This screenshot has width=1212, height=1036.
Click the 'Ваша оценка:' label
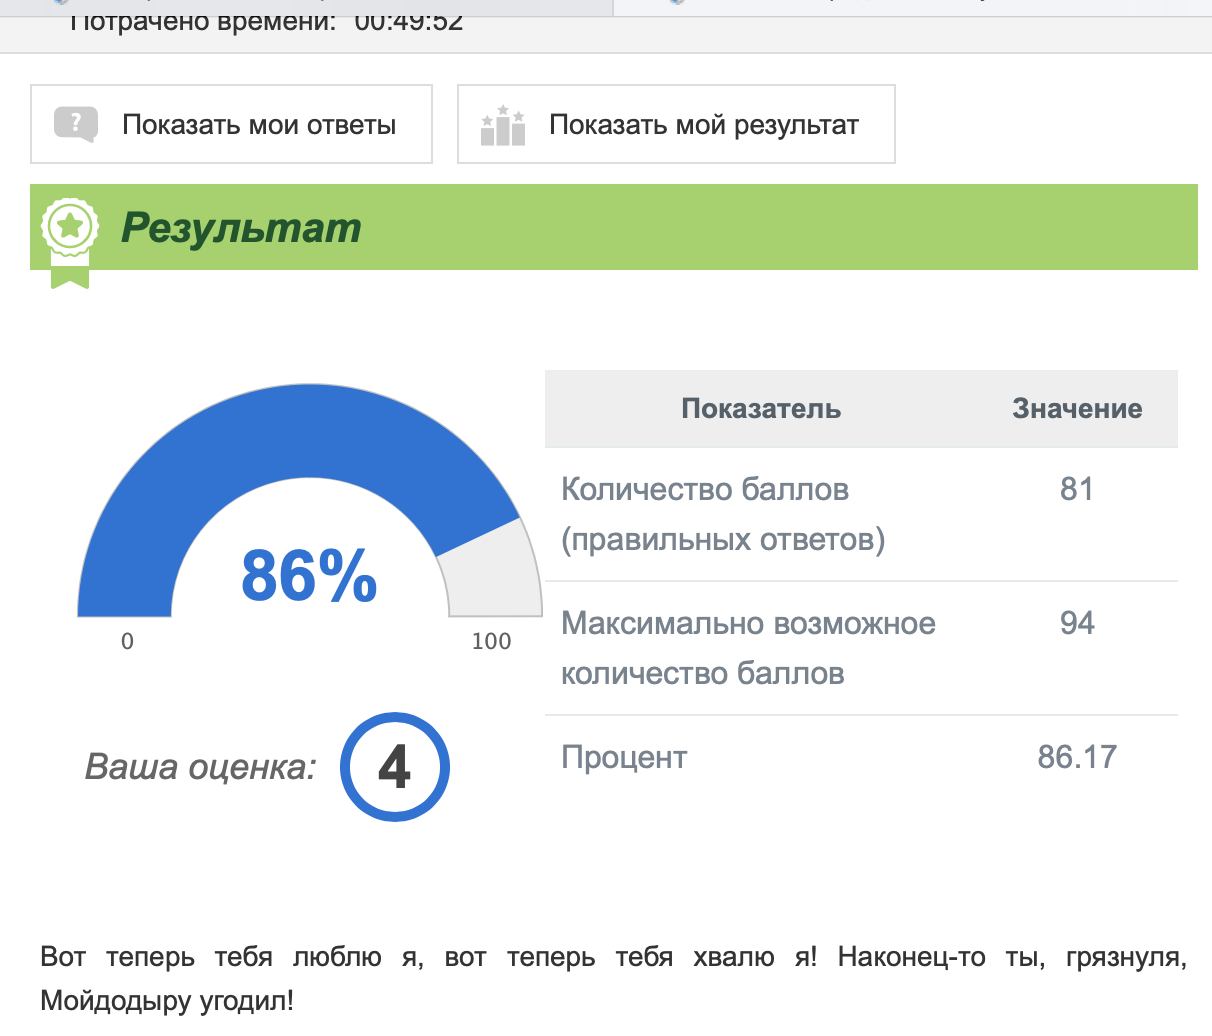pos(201,767)
